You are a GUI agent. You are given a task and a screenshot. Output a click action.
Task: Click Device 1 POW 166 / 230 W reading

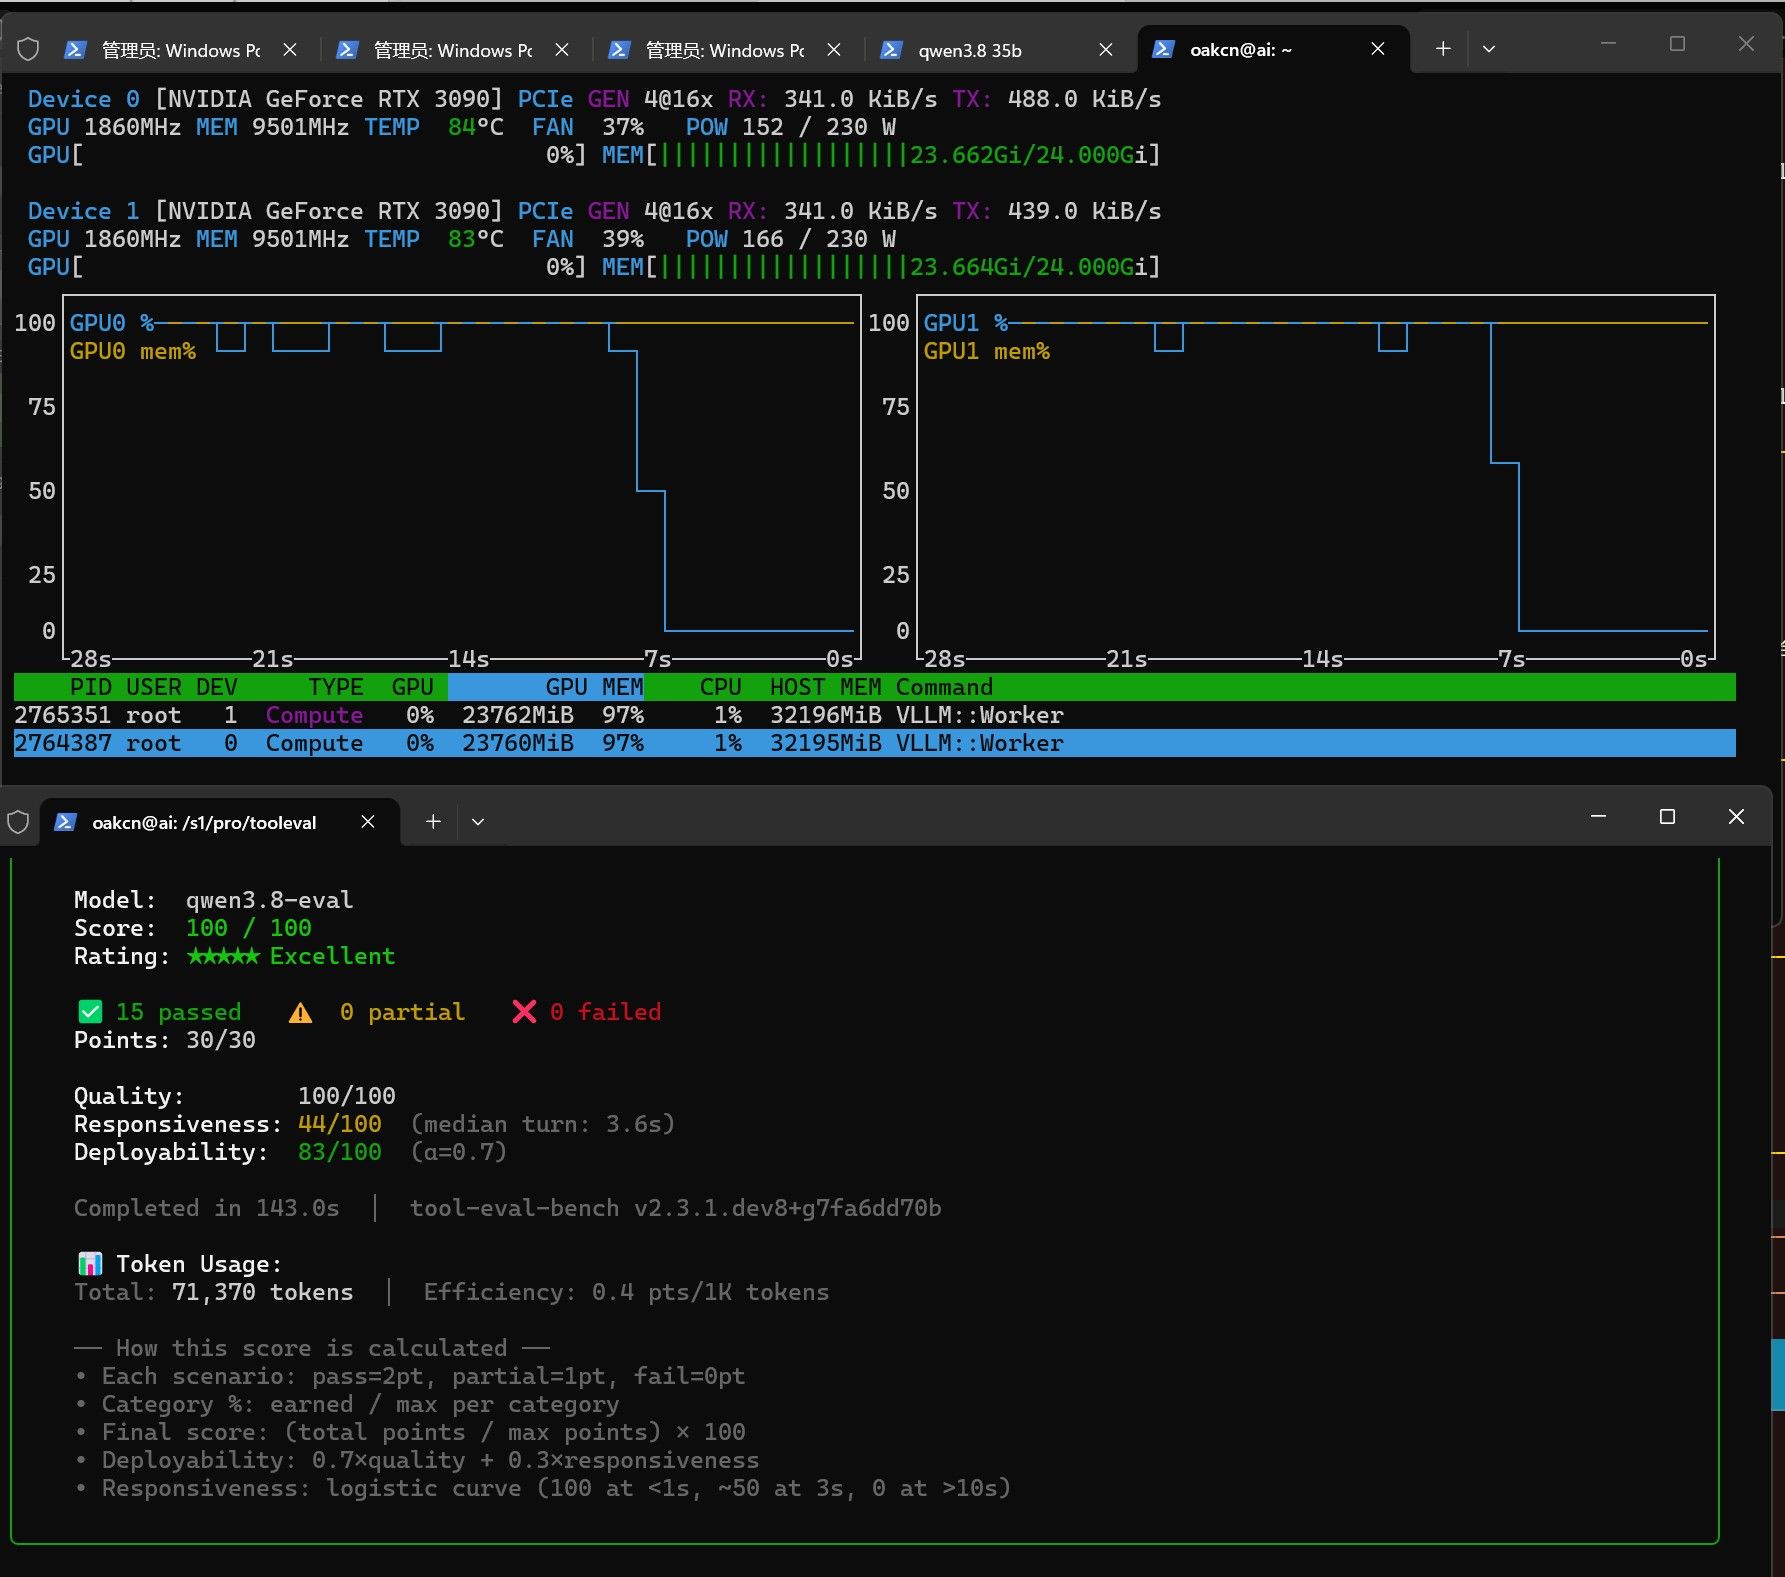click(790, 239)
